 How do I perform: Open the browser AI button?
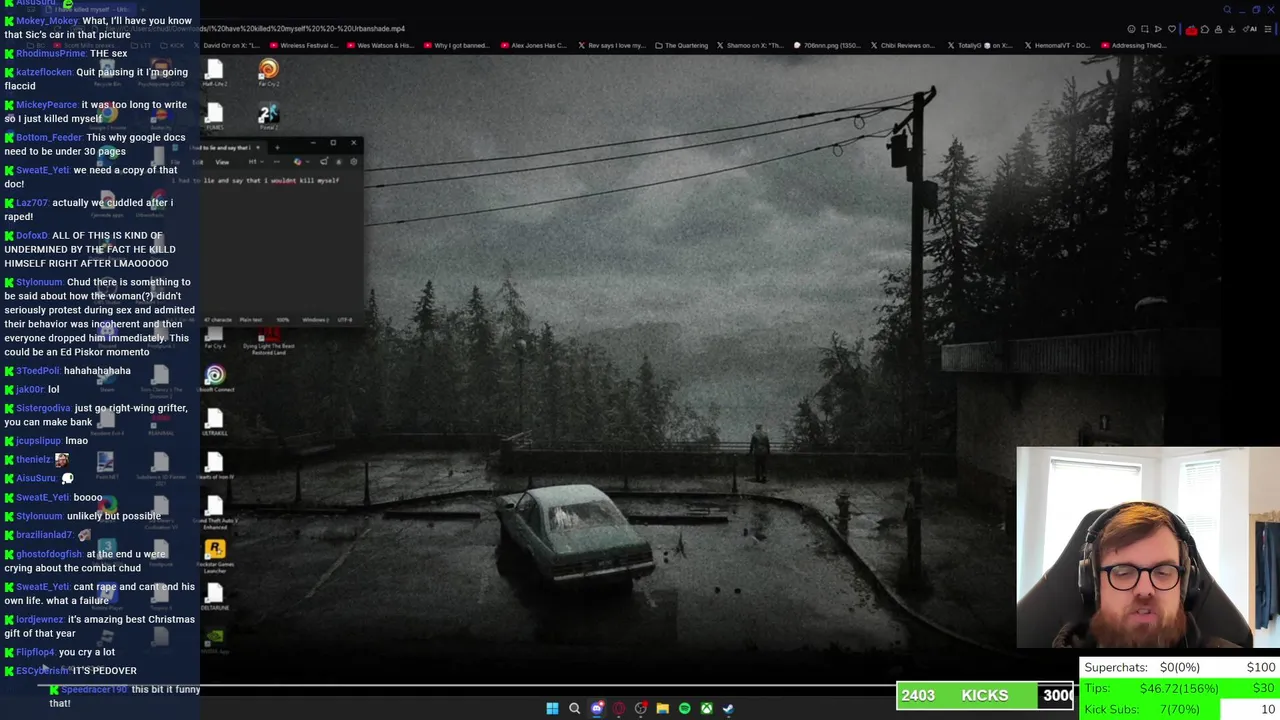(x=1250, y=29)
